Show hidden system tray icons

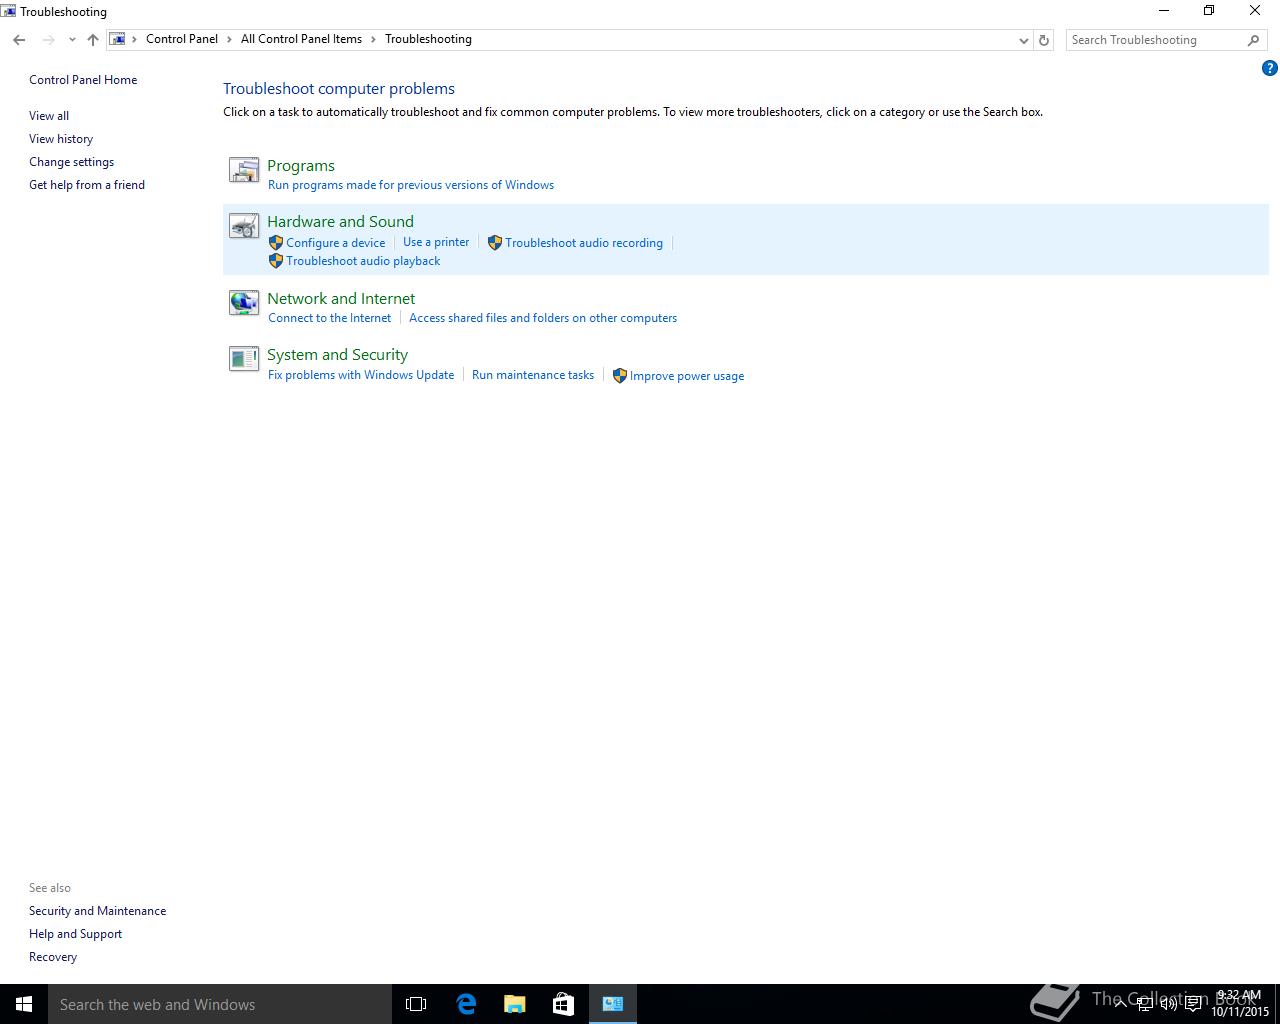(1121, 1004)
